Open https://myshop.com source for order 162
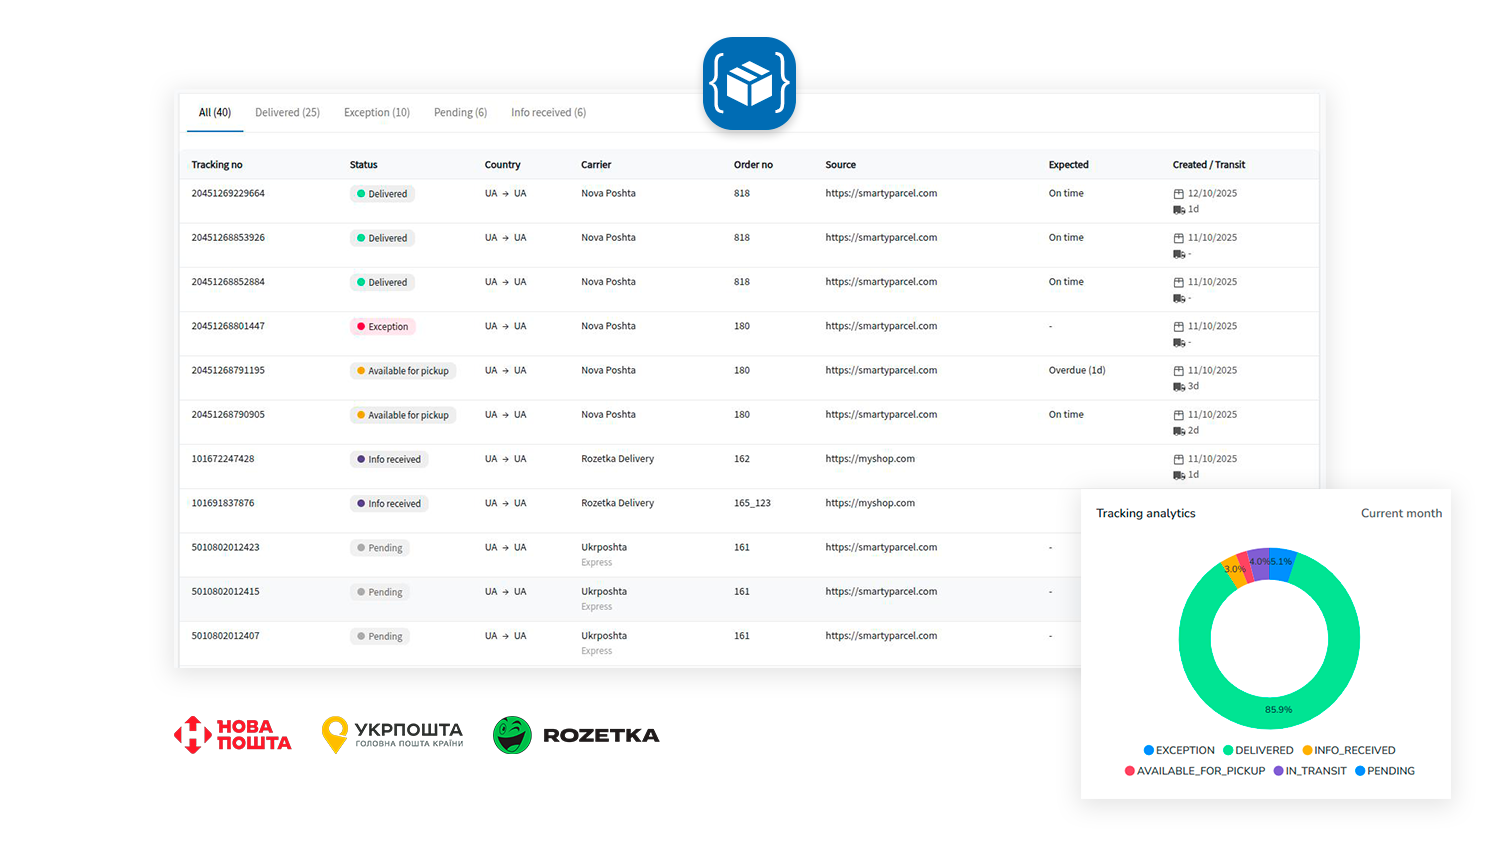This screenshot has height=850, width=1500. [x=869, y=459]
